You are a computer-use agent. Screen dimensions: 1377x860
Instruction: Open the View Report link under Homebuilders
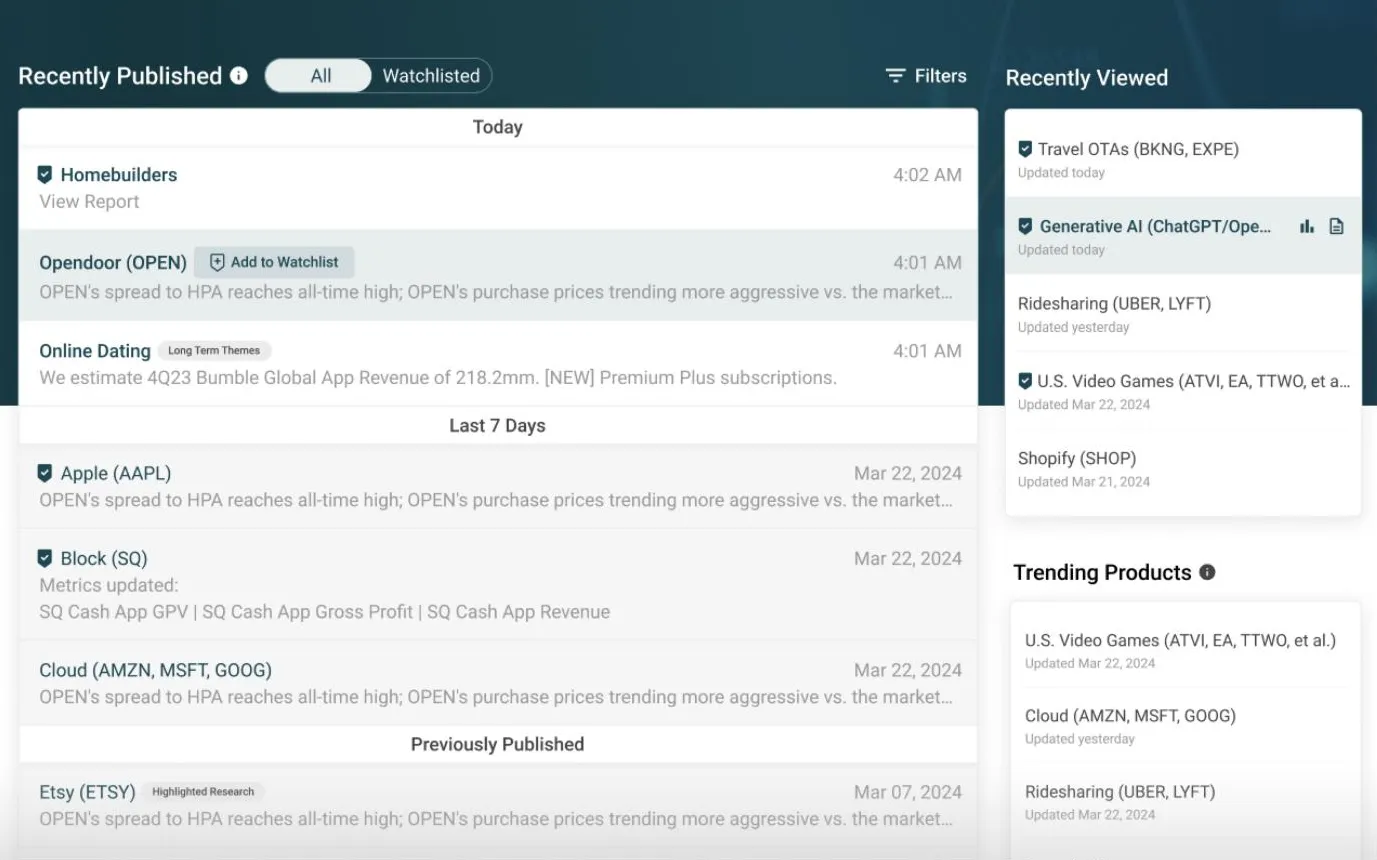tap(89, 201)
